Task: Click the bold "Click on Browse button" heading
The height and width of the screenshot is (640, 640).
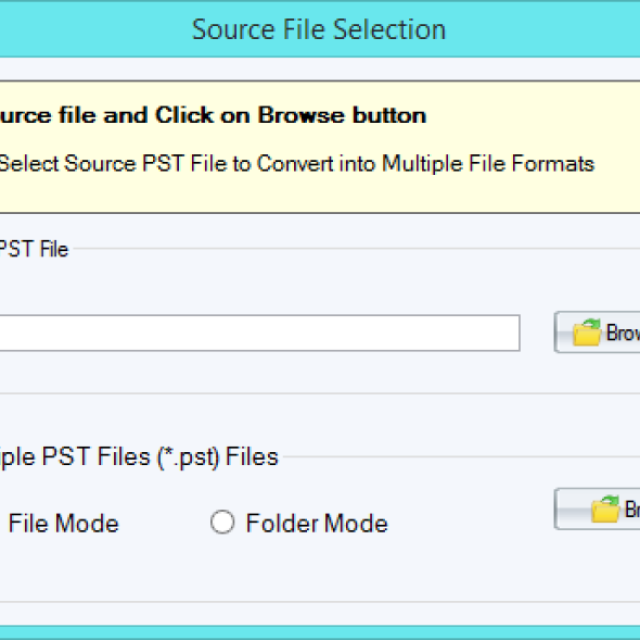Action: (290, 115)
